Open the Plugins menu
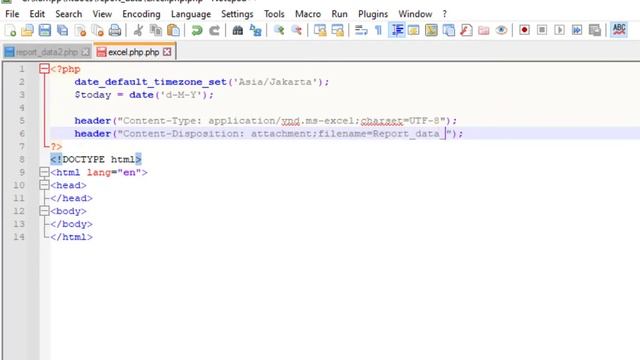 (x=373, y=14)
